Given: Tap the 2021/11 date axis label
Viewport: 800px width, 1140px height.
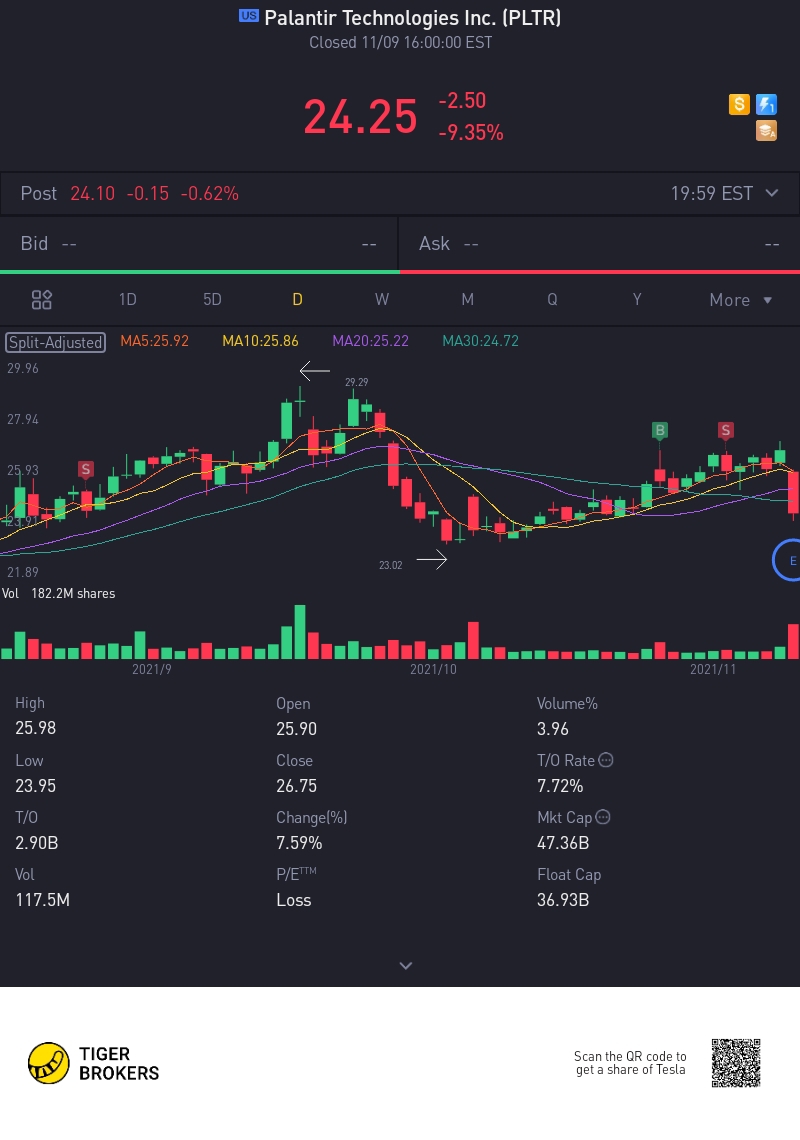Looking at the screenshot, I should (713, 669).
